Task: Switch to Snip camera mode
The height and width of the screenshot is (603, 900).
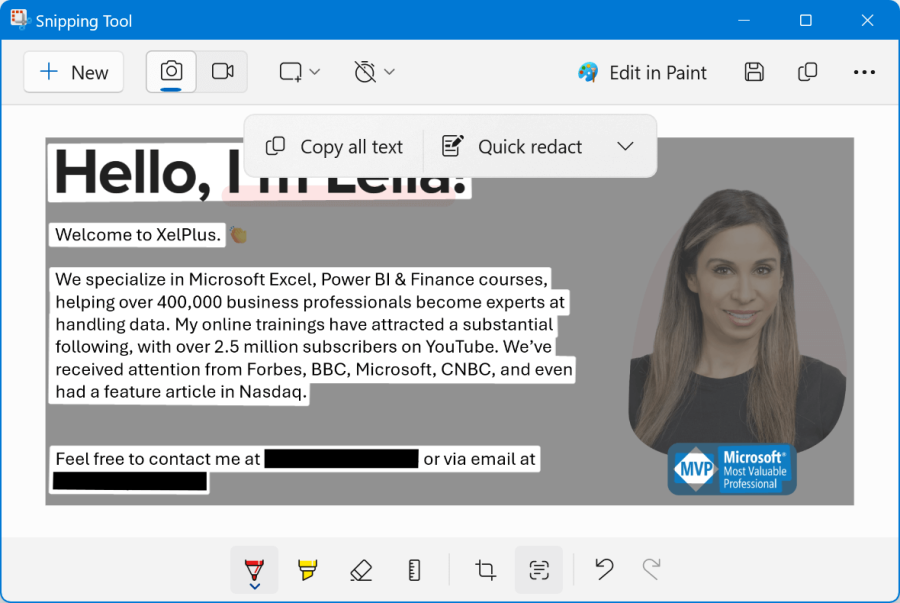Action: point(172,72)
